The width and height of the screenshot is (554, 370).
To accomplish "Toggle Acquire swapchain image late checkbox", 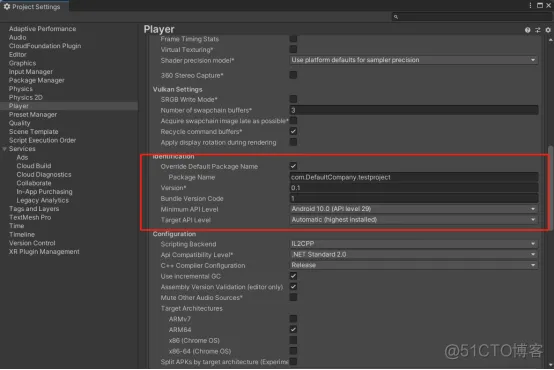I will [x=293, y=121].
